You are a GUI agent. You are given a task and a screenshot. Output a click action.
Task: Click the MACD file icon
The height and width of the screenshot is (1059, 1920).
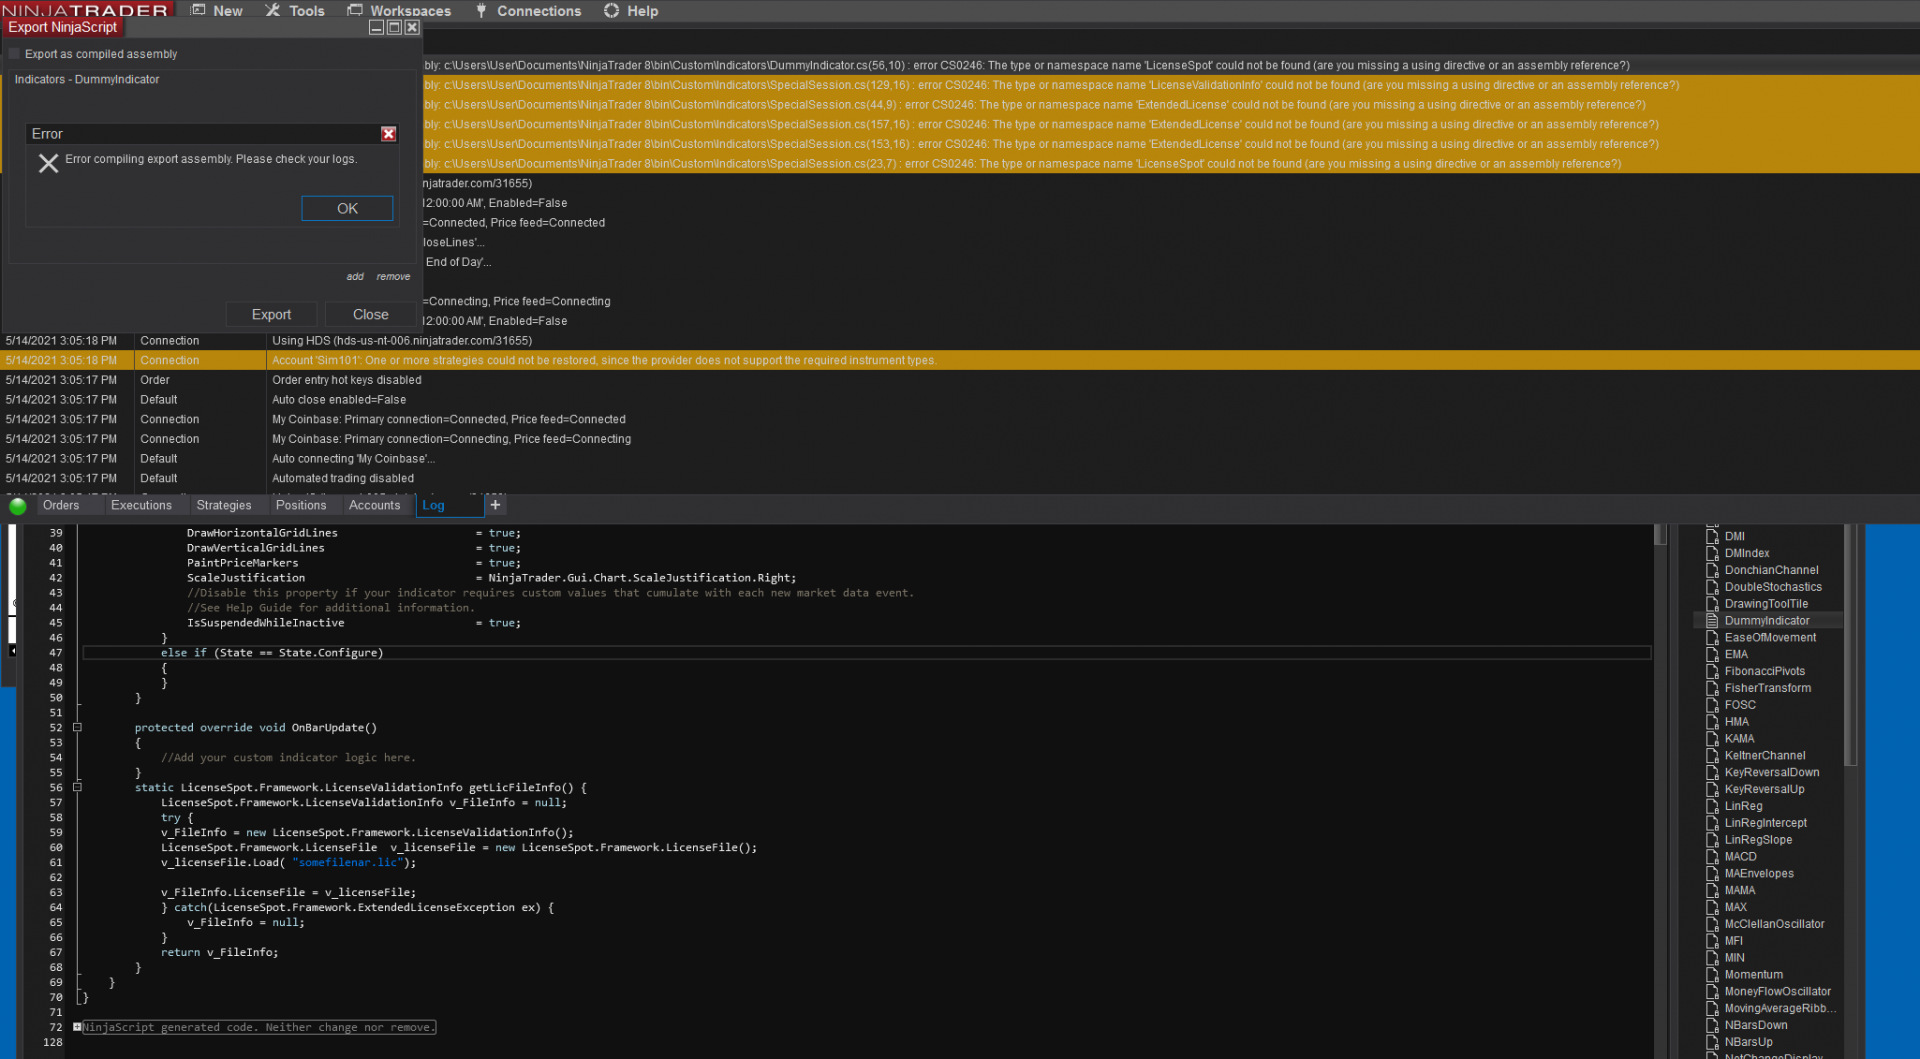(1712, 857)
